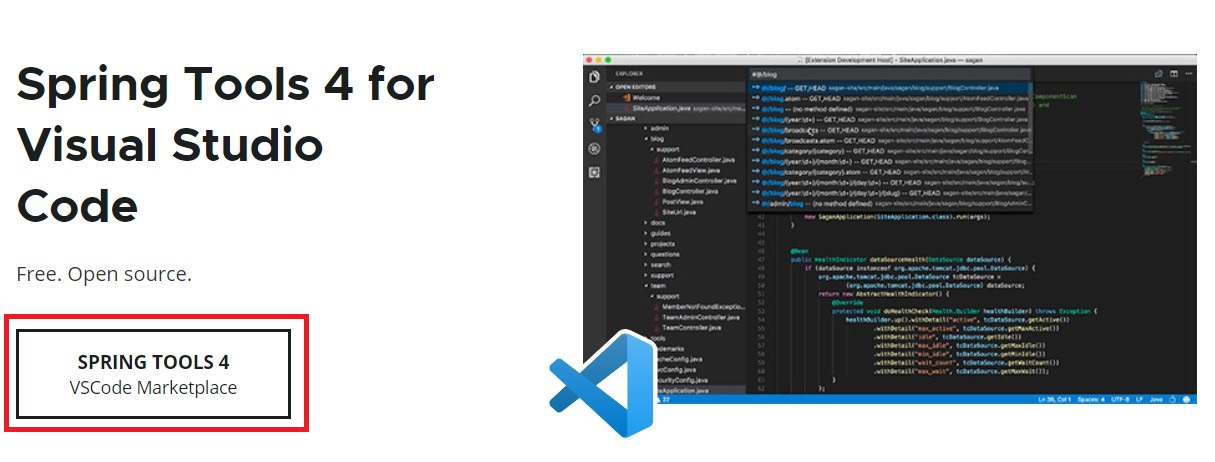Select the Explorer icon in the screenshot's activity bar
1215x462 pixels.
tap(595, 77)
